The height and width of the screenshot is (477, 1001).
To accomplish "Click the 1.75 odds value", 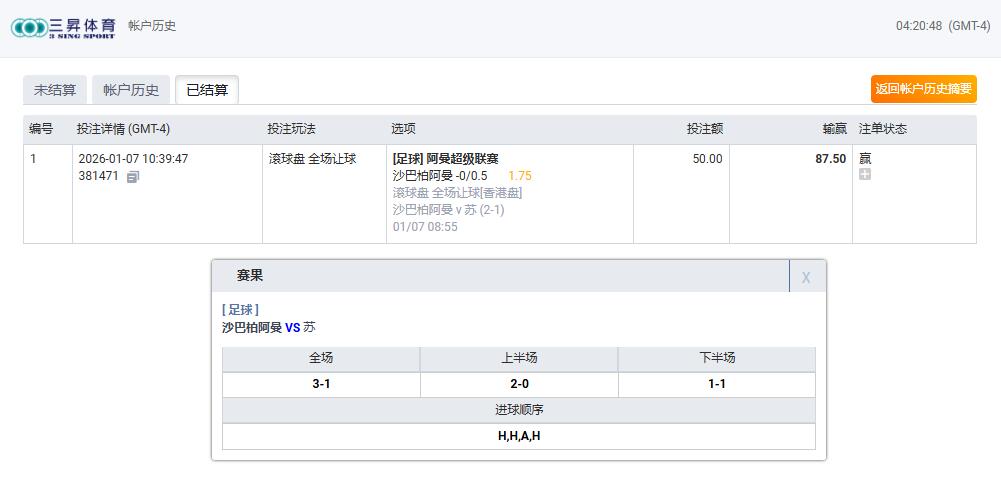I will pyautogui.click(x=520, y=176).
